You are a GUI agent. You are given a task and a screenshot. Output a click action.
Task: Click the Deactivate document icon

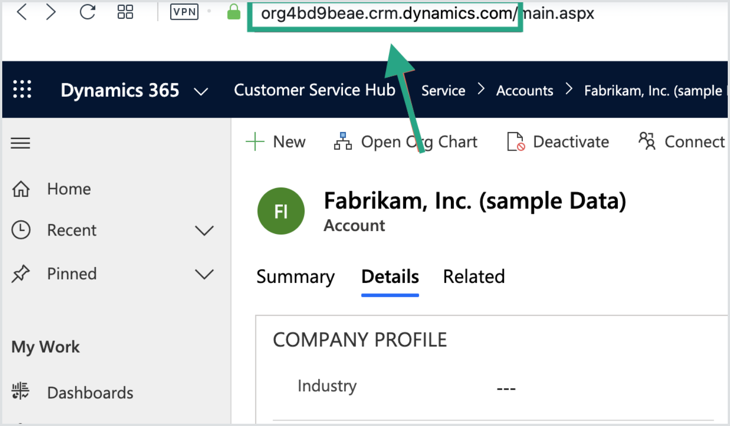click(x=515, y=142)
